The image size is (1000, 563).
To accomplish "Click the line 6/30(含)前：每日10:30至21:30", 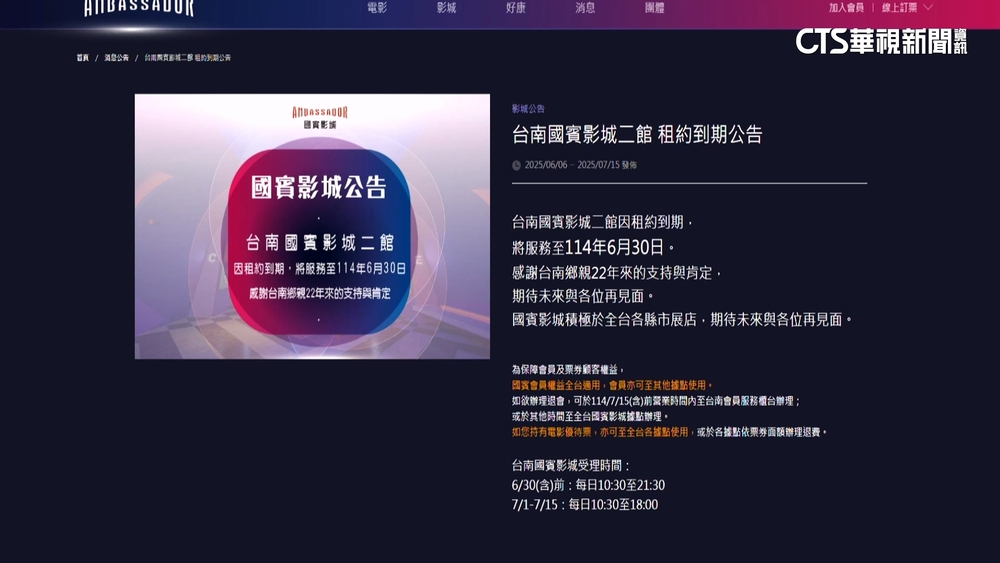I will point(588,485).
